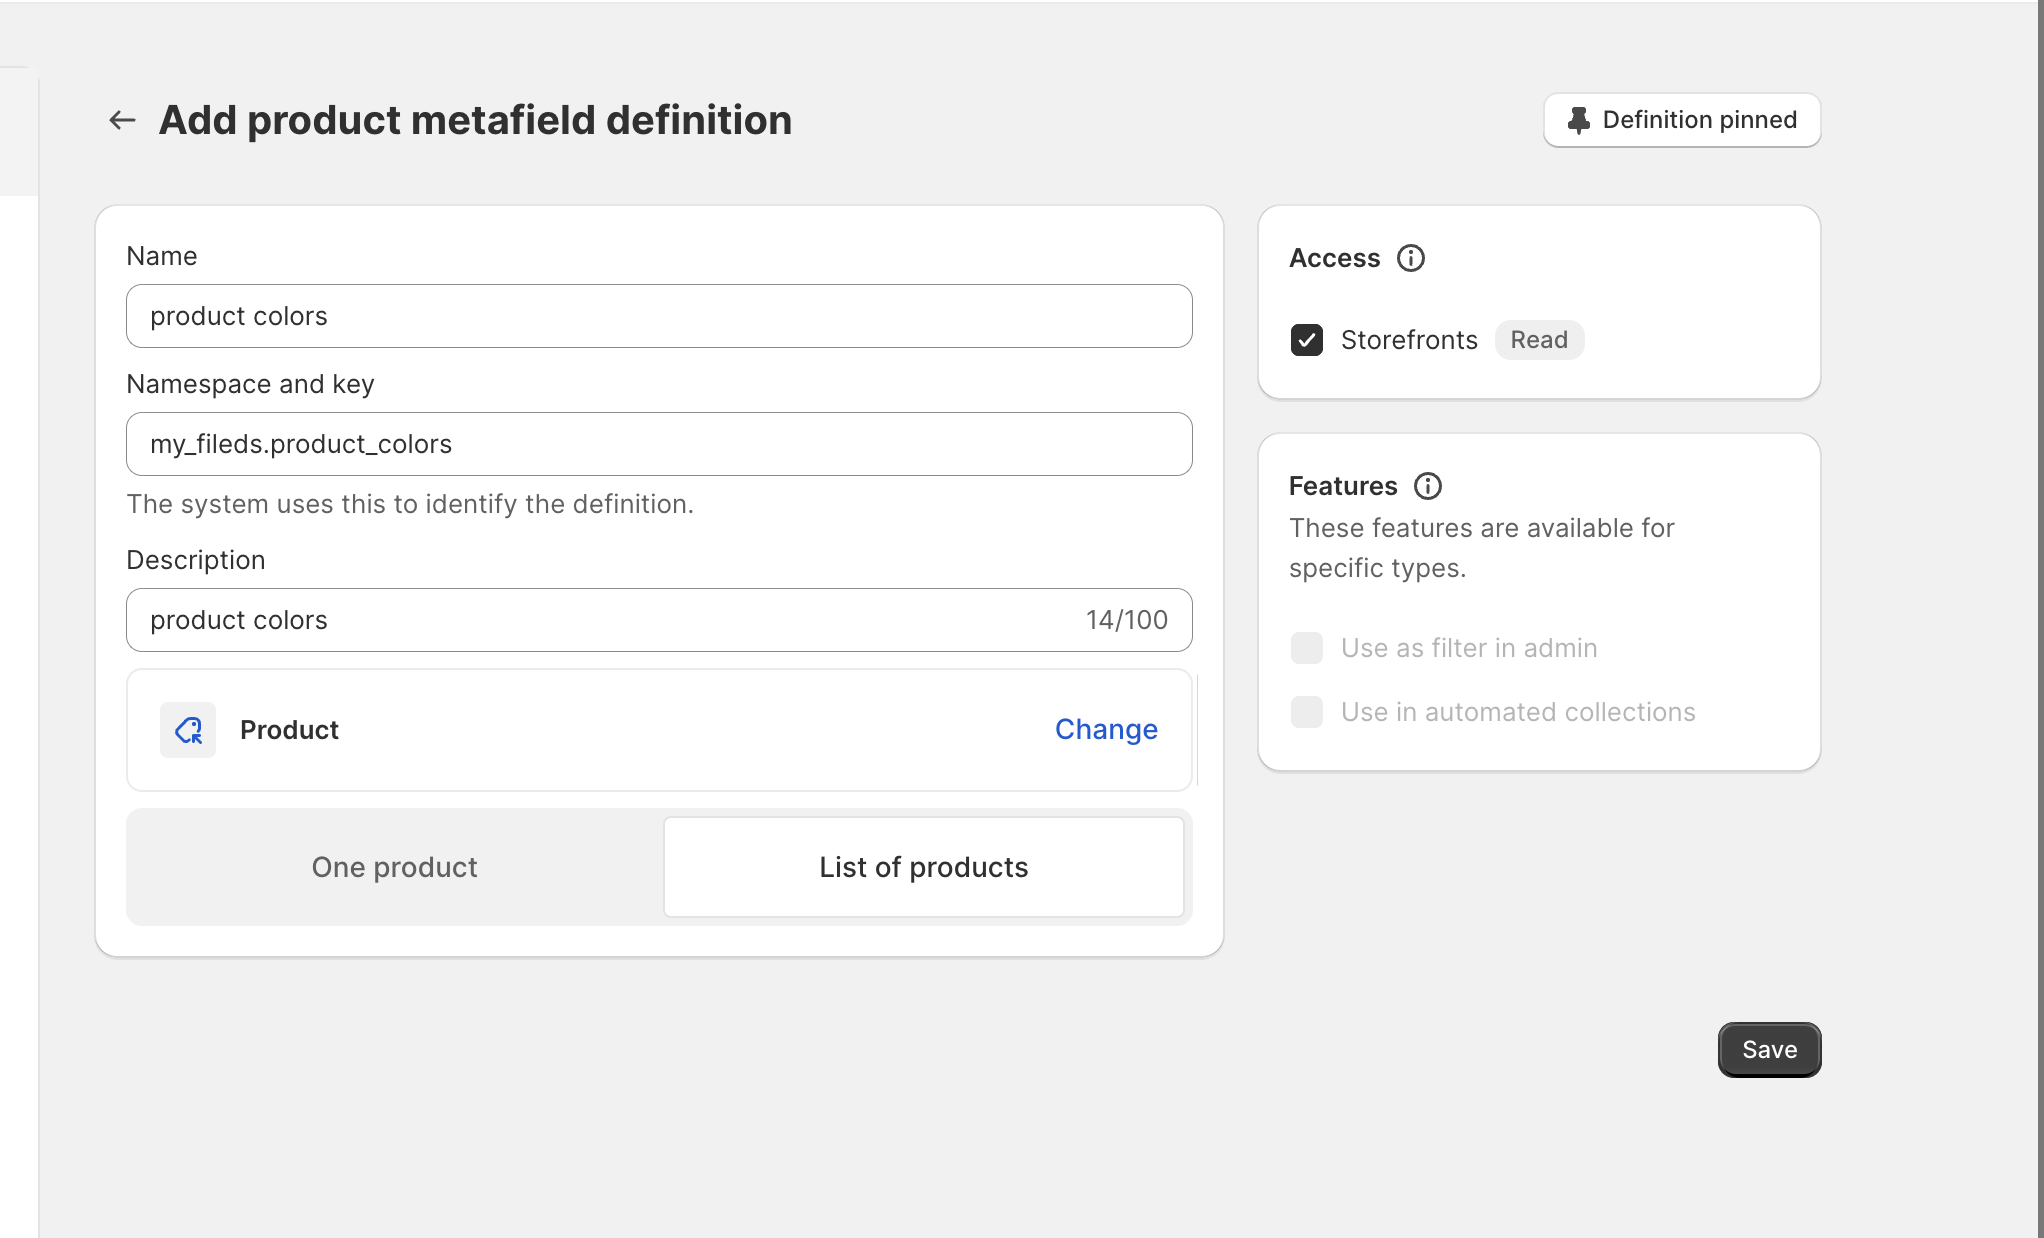This screenshot has height=1238, width=2044.
Task: Click the Features info icon
Action: [x=1427, y=486]
